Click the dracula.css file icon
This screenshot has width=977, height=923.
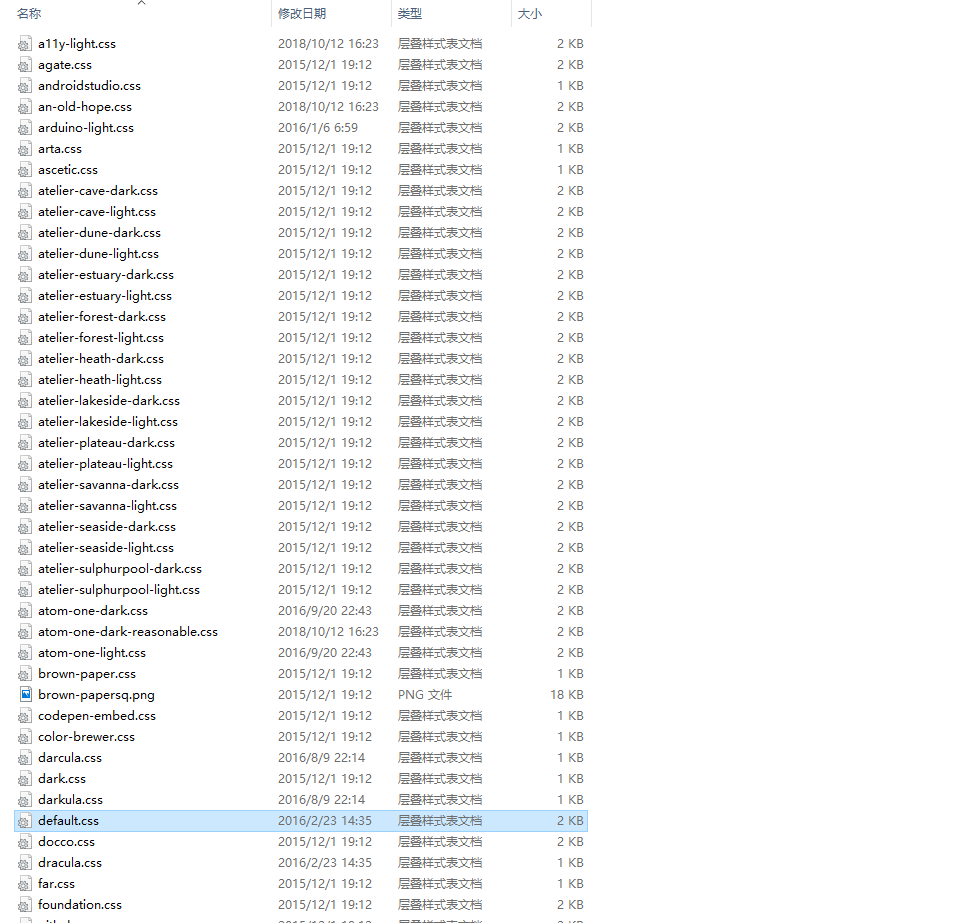pyautogui.click(x=25, y=863)
